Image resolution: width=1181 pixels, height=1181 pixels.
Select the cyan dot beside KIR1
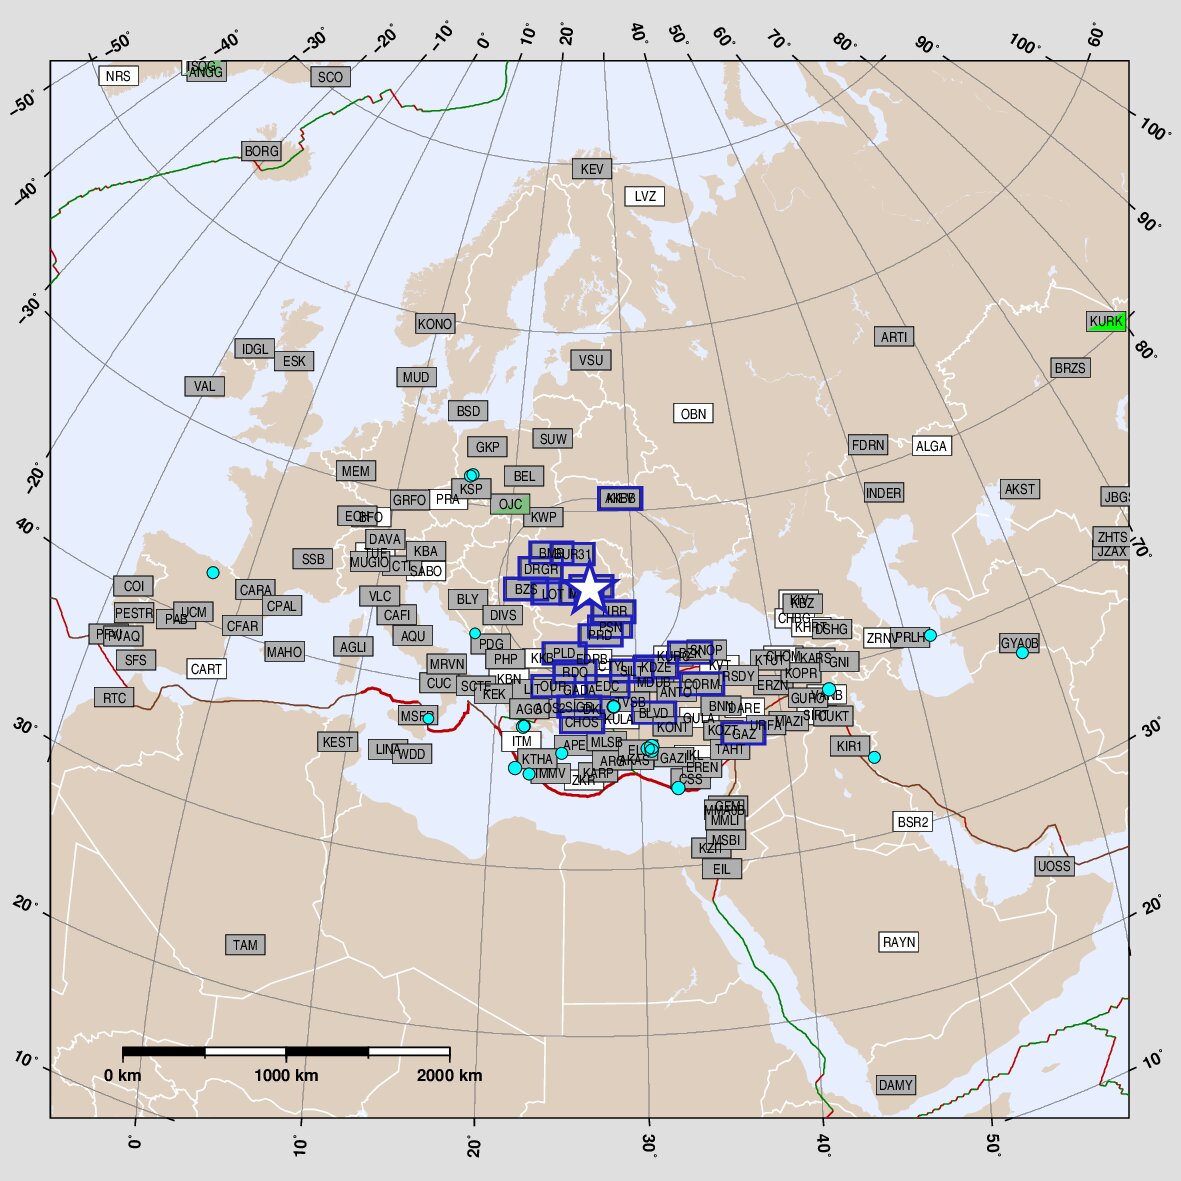(874, 757)
